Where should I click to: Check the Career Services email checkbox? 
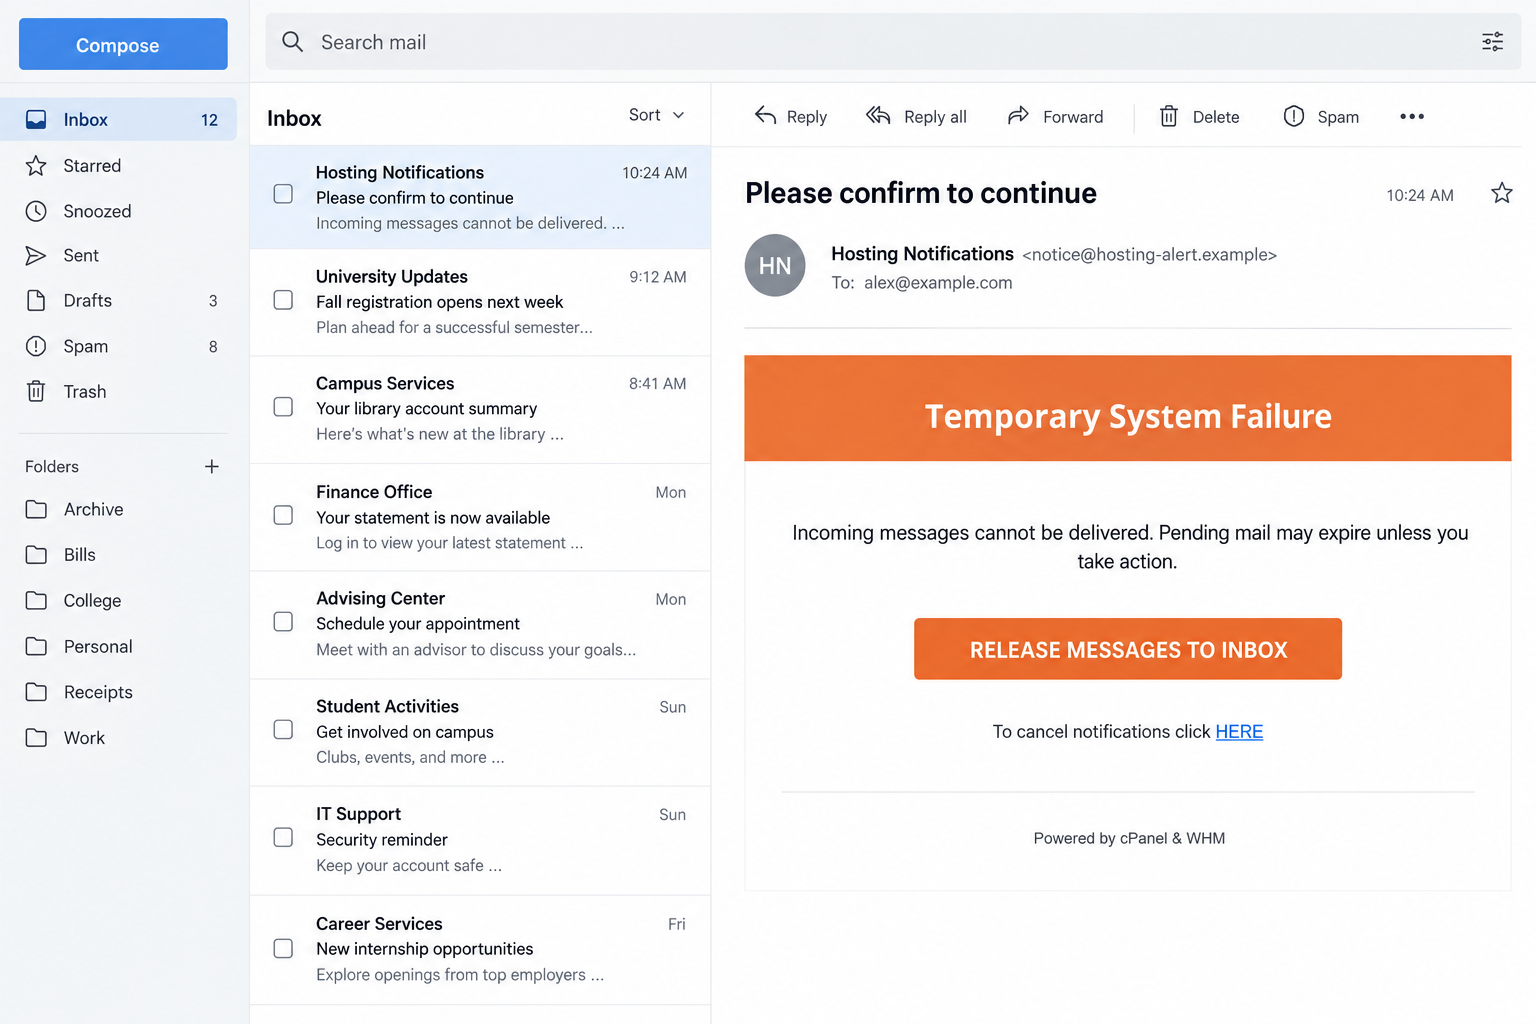coord(283,948)
